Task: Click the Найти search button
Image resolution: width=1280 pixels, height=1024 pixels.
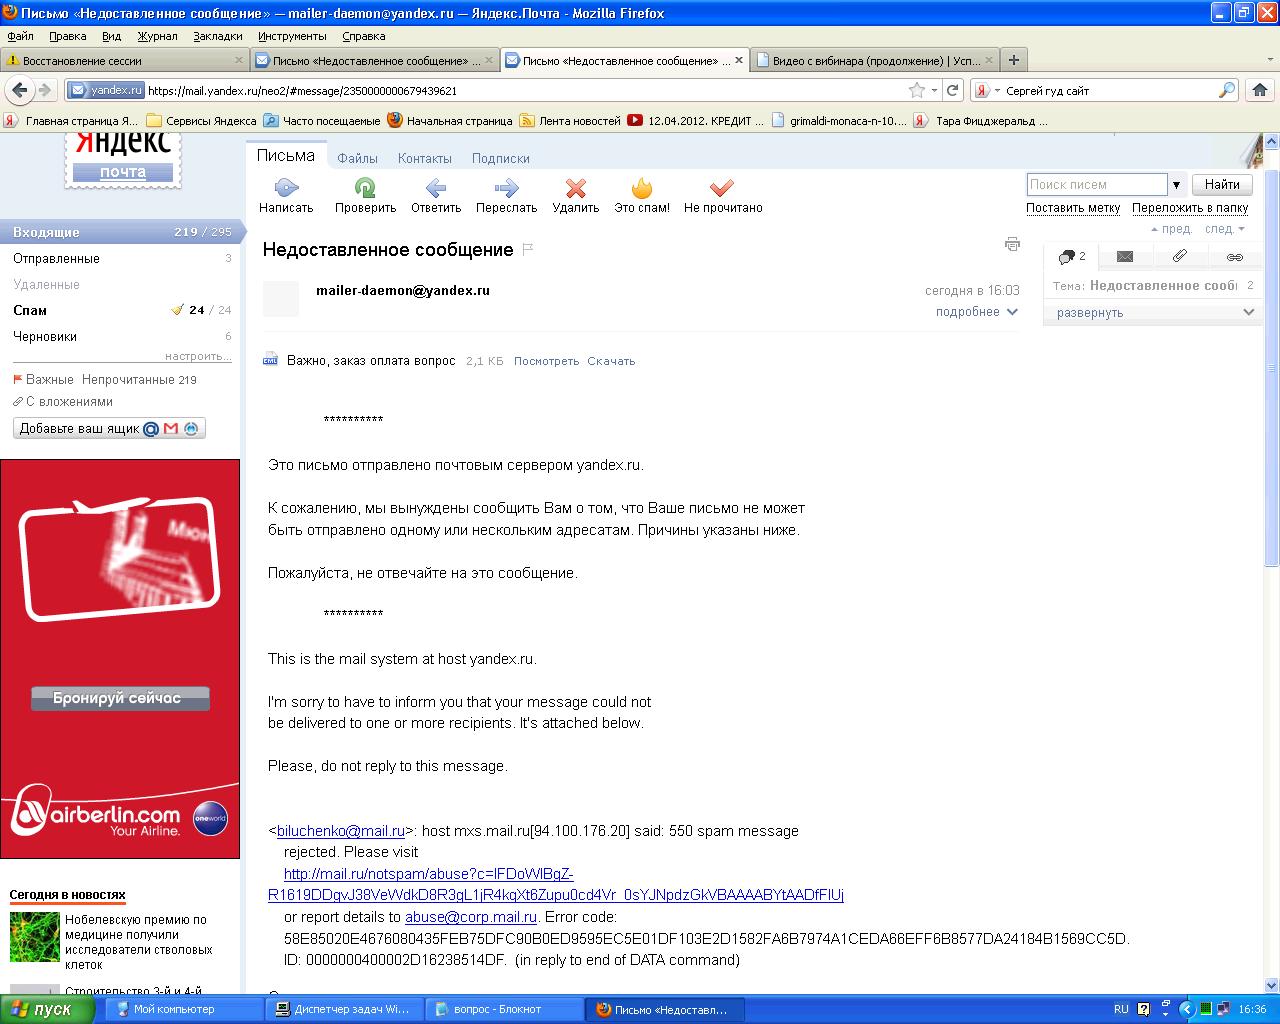Action: tap(1222, 184)
